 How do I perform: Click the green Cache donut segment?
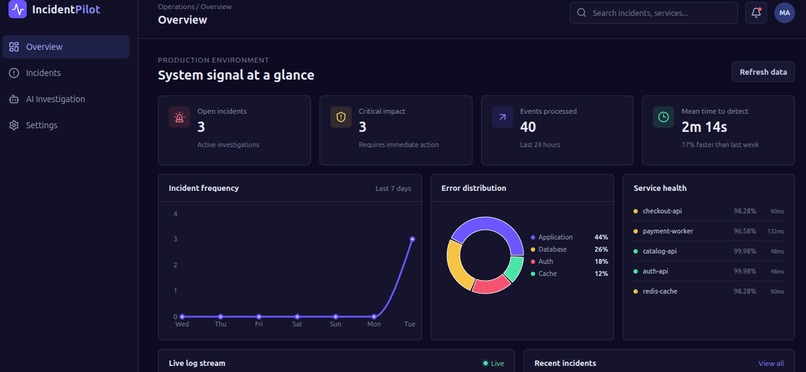515,268
